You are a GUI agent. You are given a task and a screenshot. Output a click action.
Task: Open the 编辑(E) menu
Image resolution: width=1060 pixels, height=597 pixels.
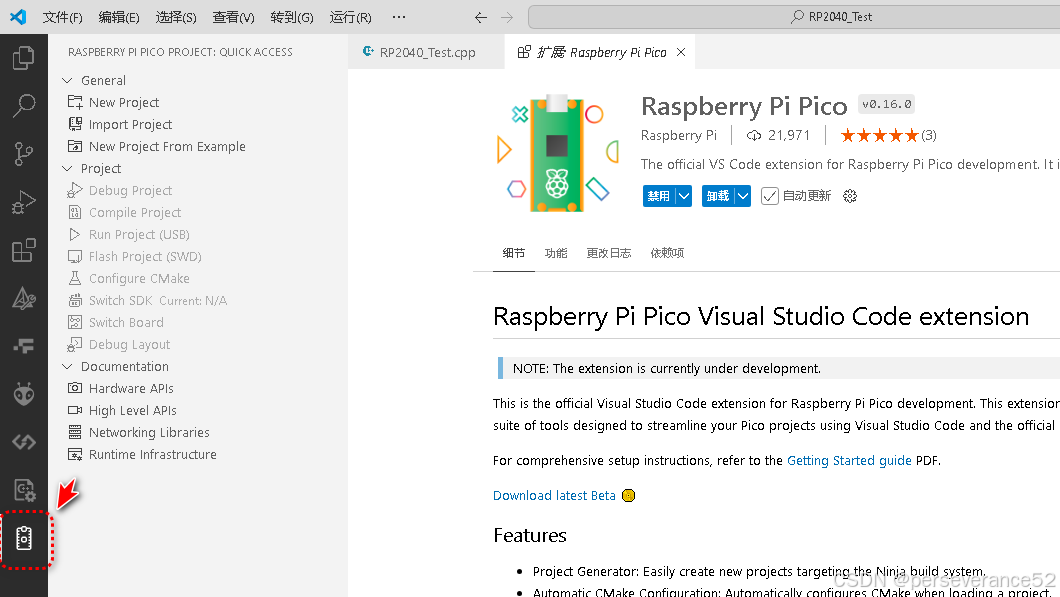119,17
